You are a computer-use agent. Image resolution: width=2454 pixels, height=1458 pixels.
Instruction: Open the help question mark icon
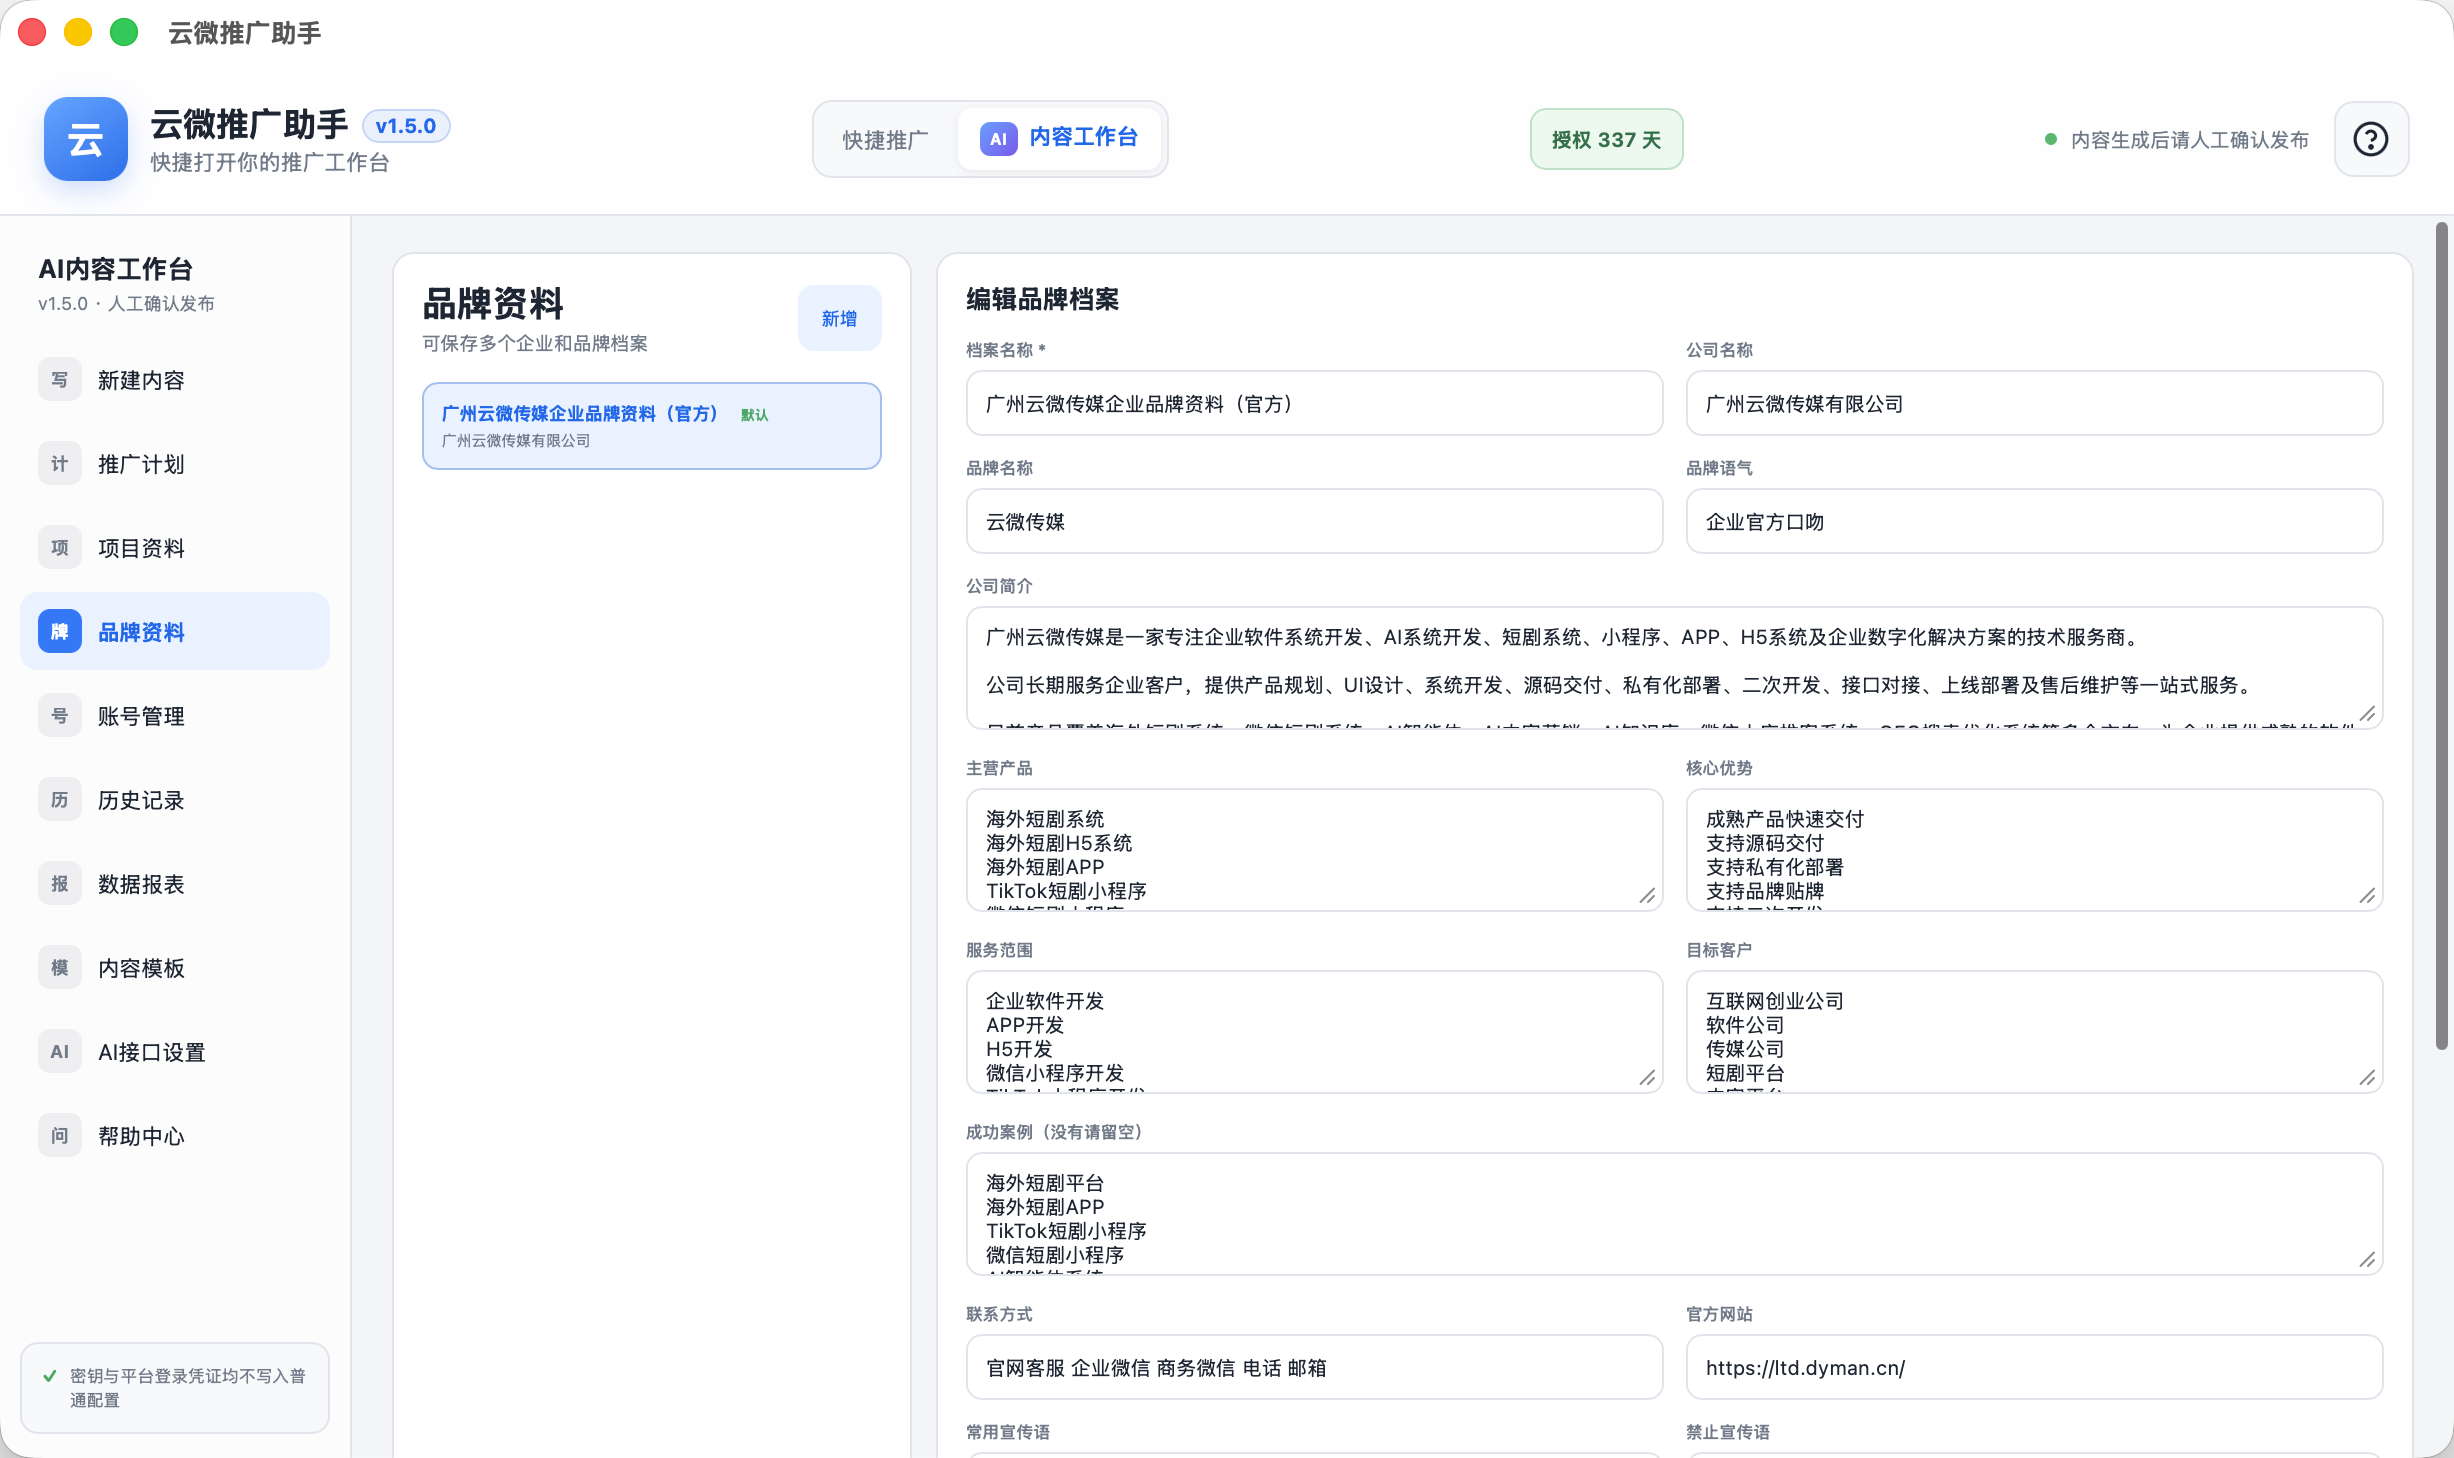click(2371, 139)
